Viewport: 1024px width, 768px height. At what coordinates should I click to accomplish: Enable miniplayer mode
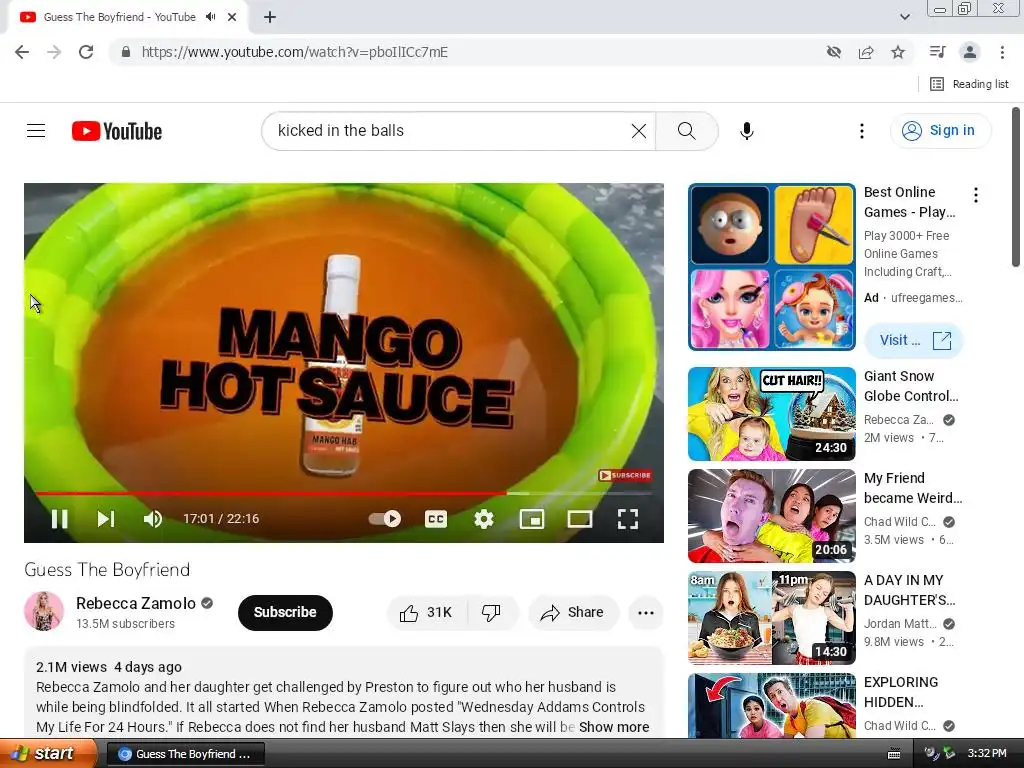[x=532, y=519]
